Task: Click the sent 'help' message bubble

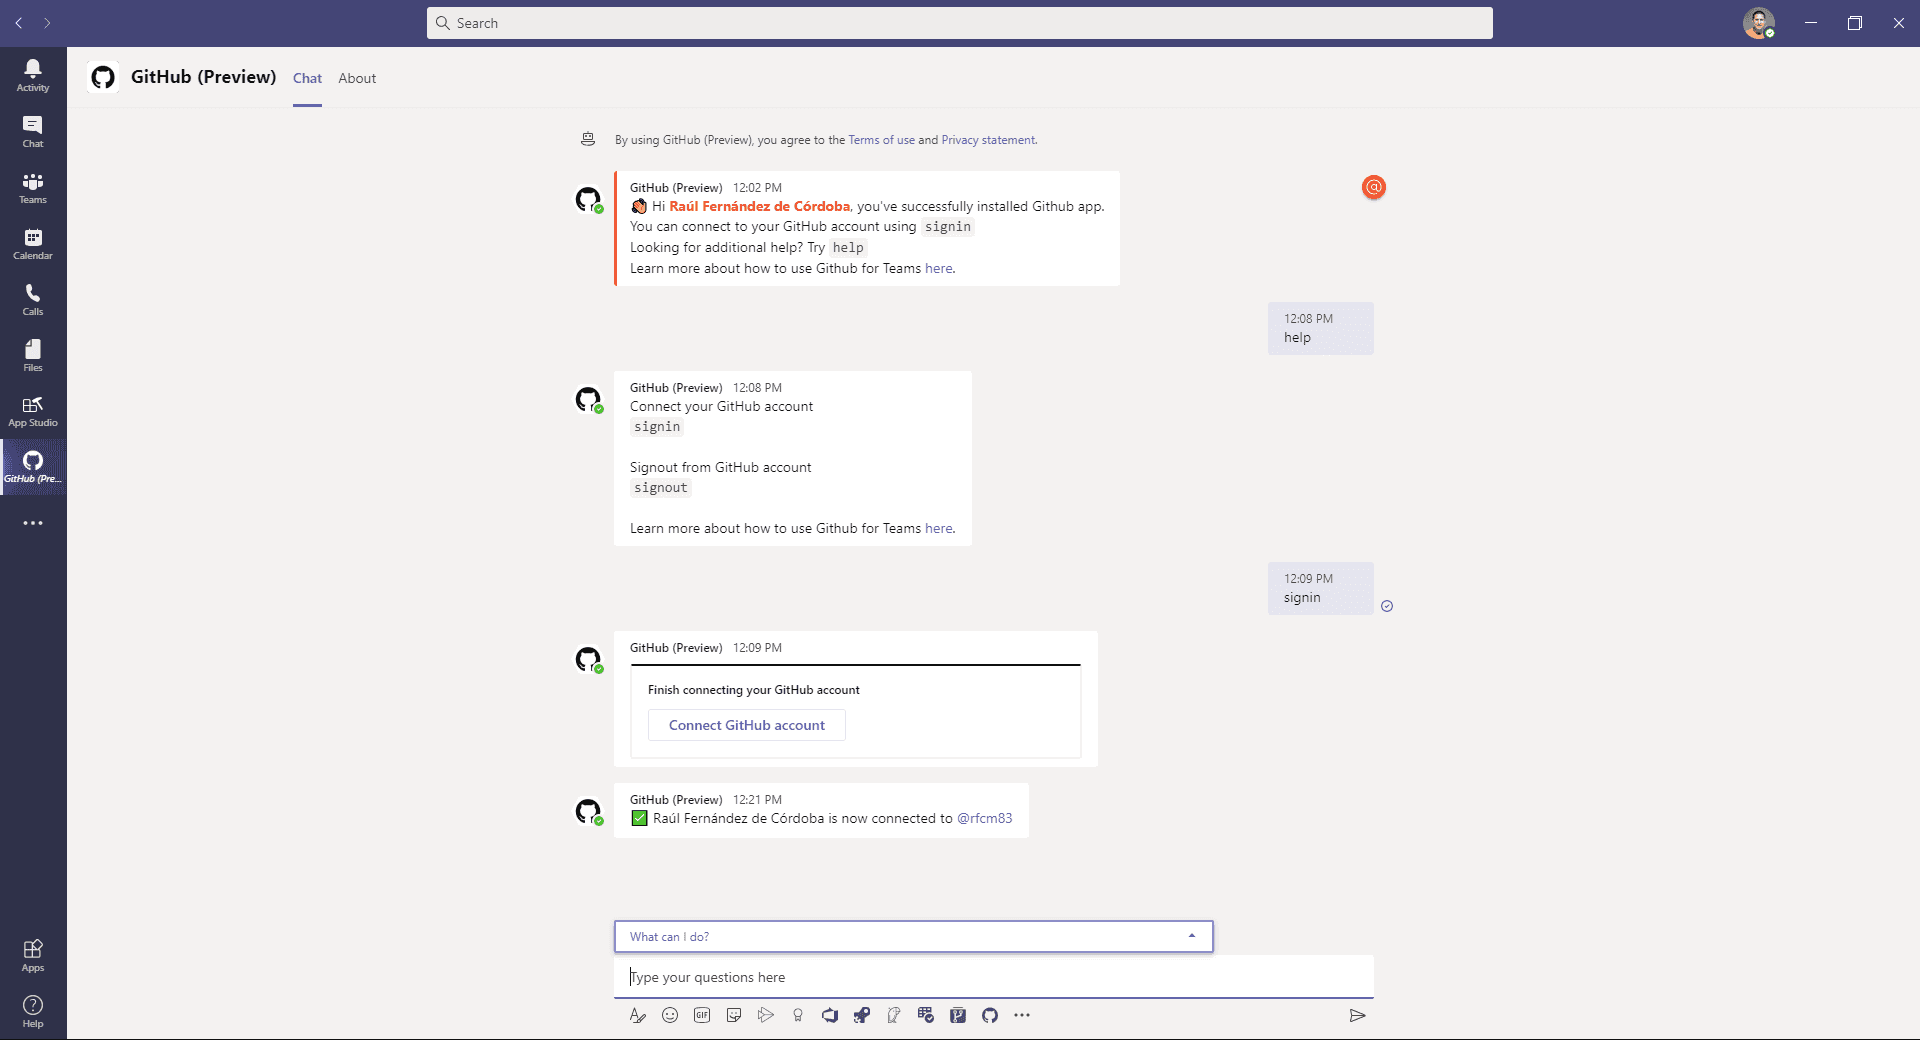Action: (1320, 328)
